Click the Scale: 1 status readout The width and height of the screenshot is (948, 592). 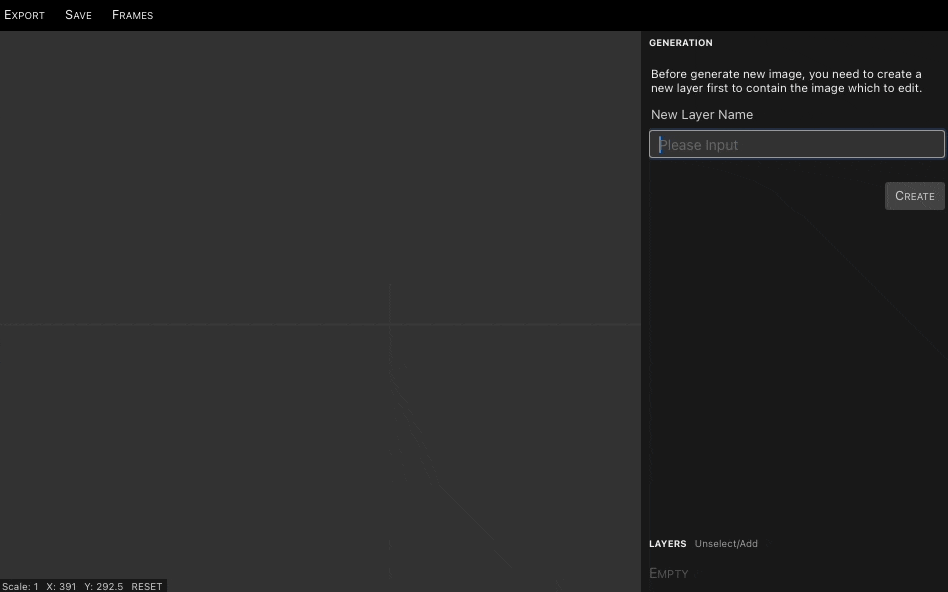point(20,586)
